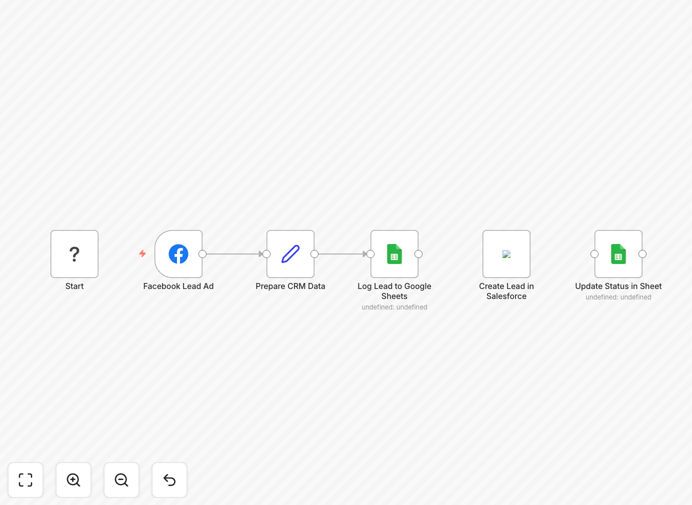Image resolution: width=692 pixels, height=505 pixels.
Task: Click the Prepare CRM Data input connector
Action: [x=267, y=254]
